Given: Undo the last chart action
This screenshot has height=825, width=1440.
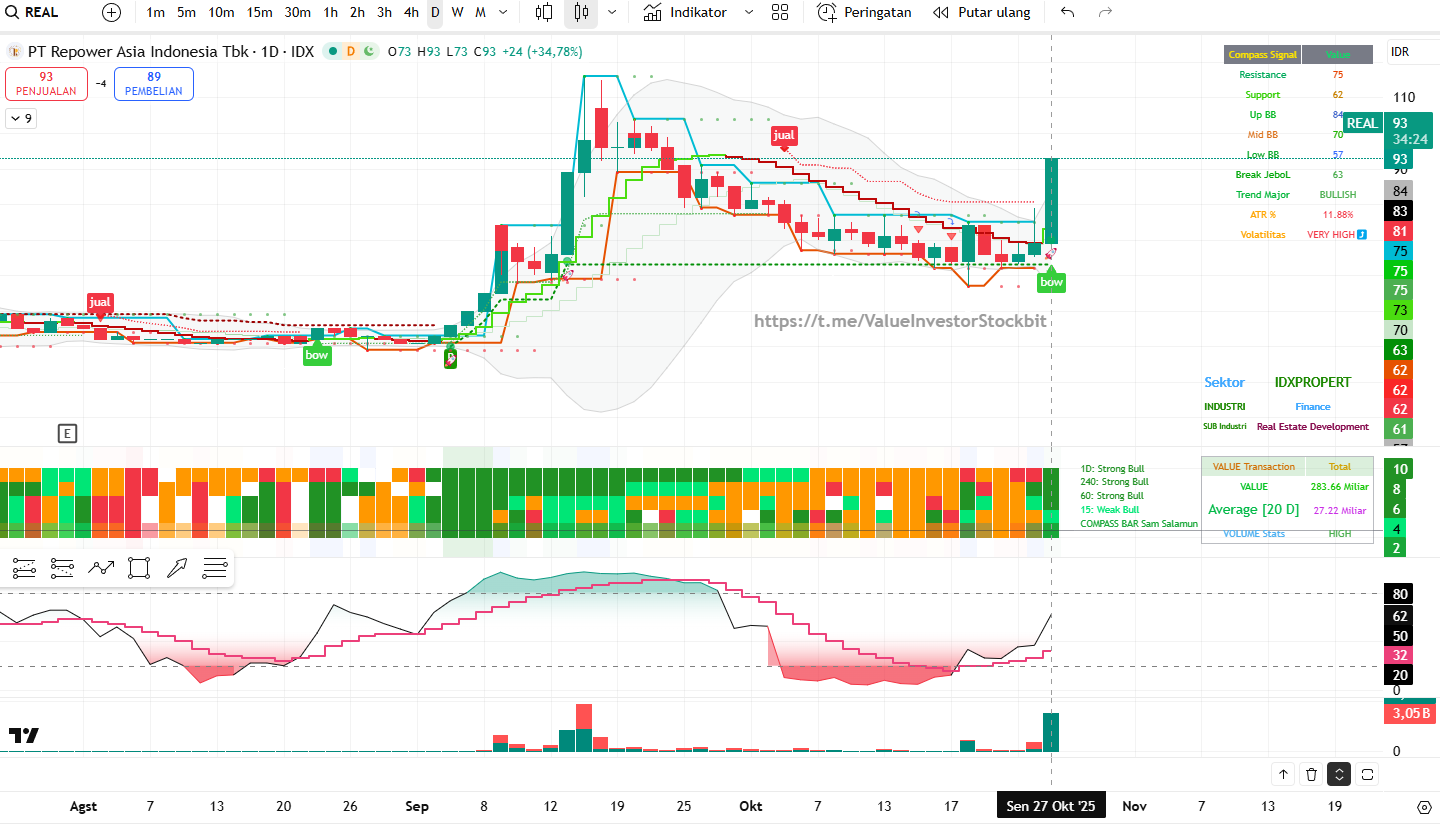Looking at the screenshot, I should pyautogui.click(x=1067, y=13).
